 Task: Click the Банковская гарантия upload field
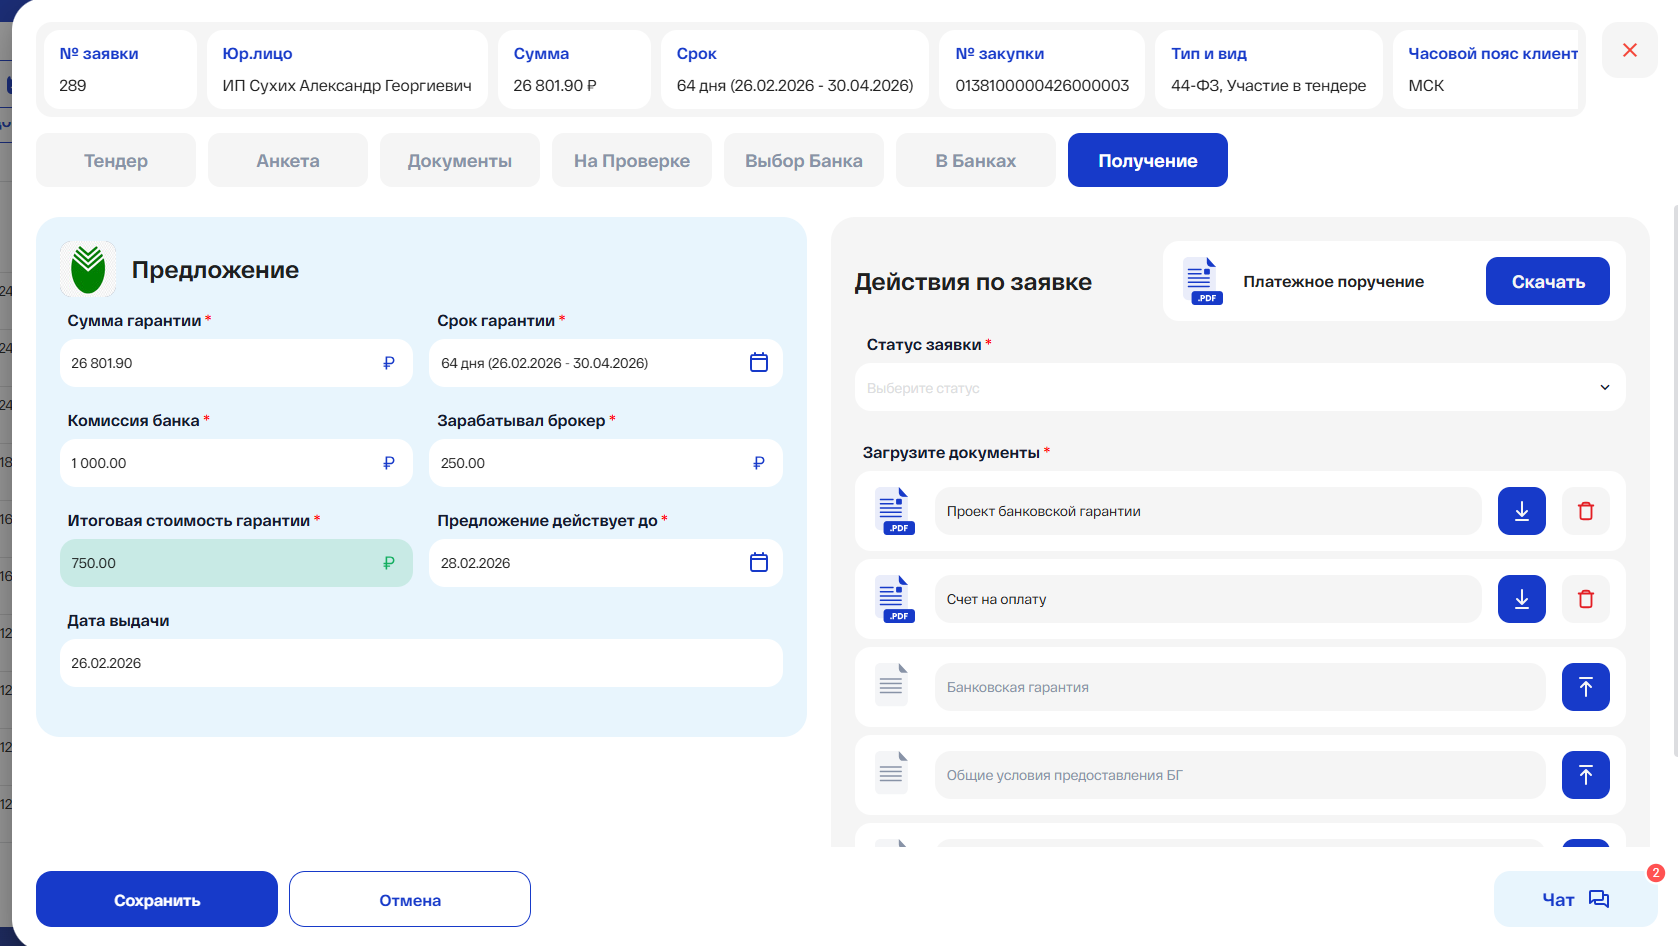[x=1240, y=687]
